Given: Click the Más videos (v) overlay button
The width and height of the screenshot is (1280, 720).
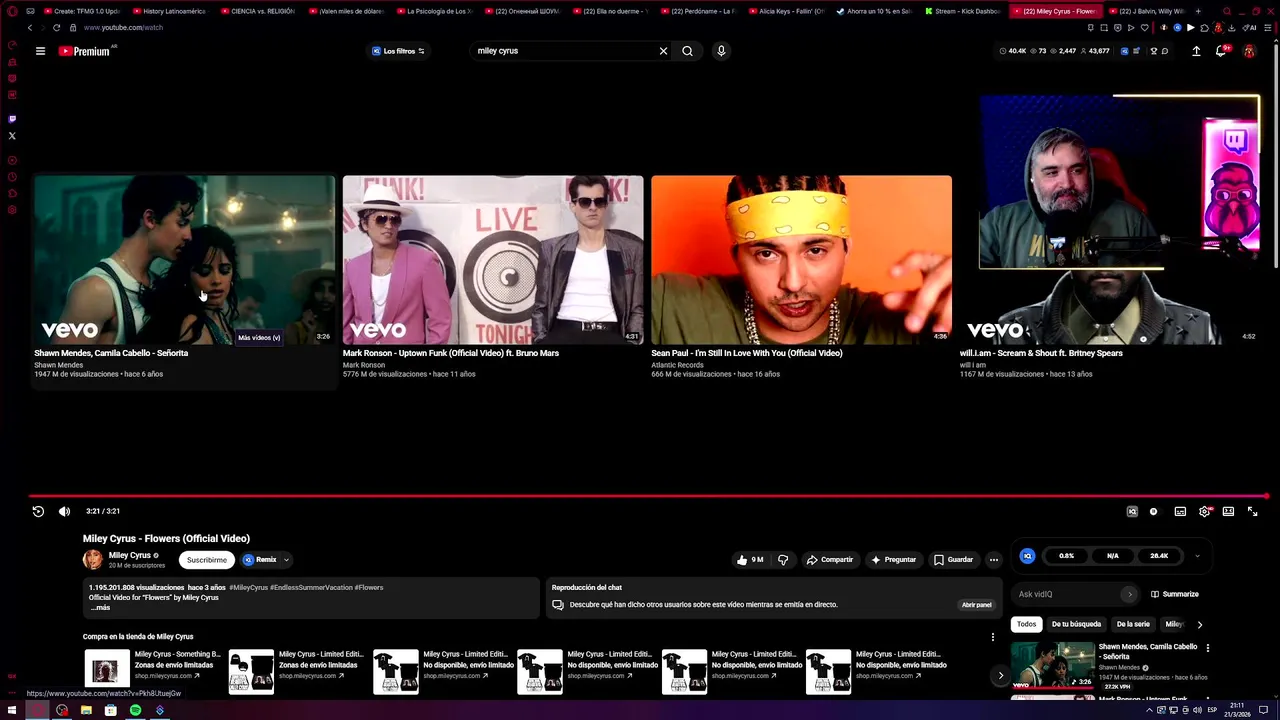Looking at the screenshot, I should 259,338.
